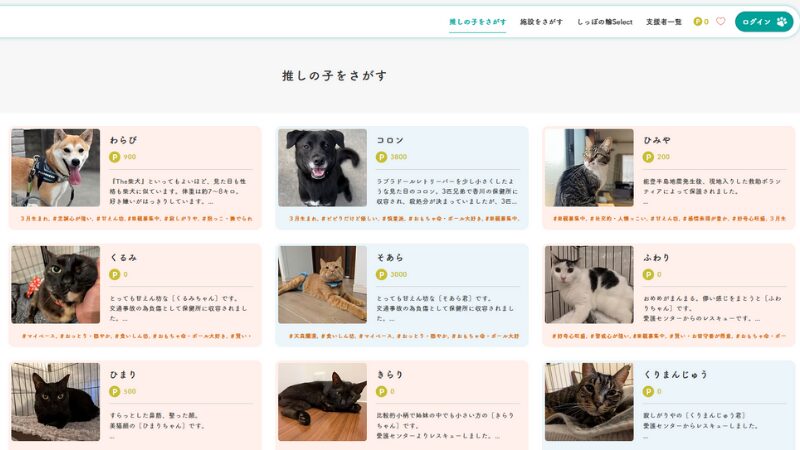
Task: Open the きらり black cat photo
Action: (322, 402)
